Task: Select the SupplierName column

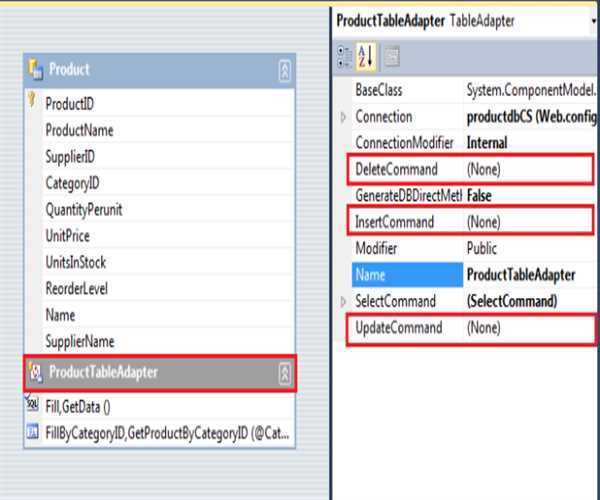Action: pyautogui.click(x=80, y=341)
